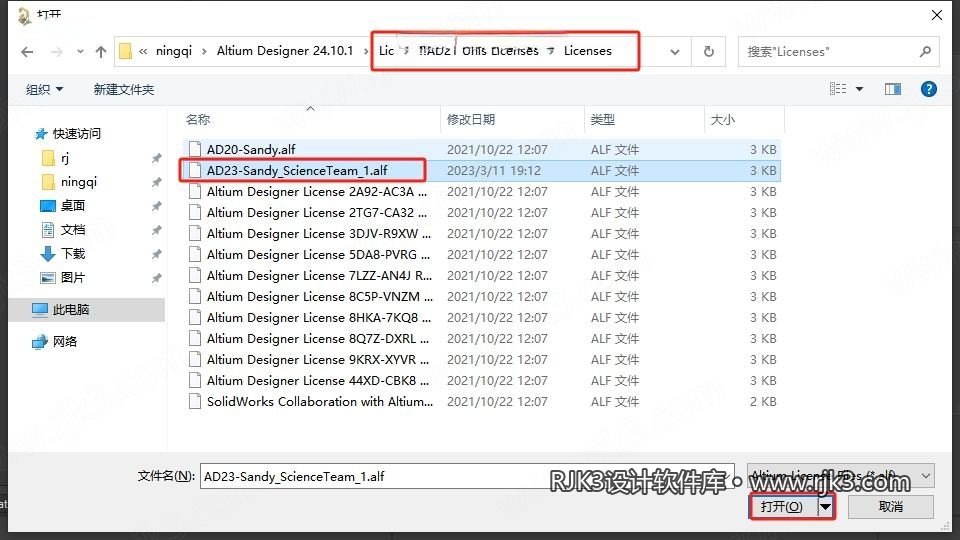This screenshot has height=540, width=960.
Task: Click pin icon next to 桌面
Action: 156,206
